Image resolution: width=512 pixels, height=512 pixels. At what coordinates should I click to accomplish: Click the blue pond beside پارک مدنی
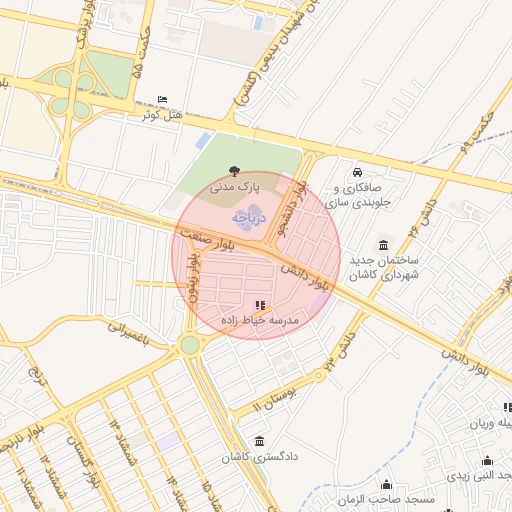coord(203,141)
